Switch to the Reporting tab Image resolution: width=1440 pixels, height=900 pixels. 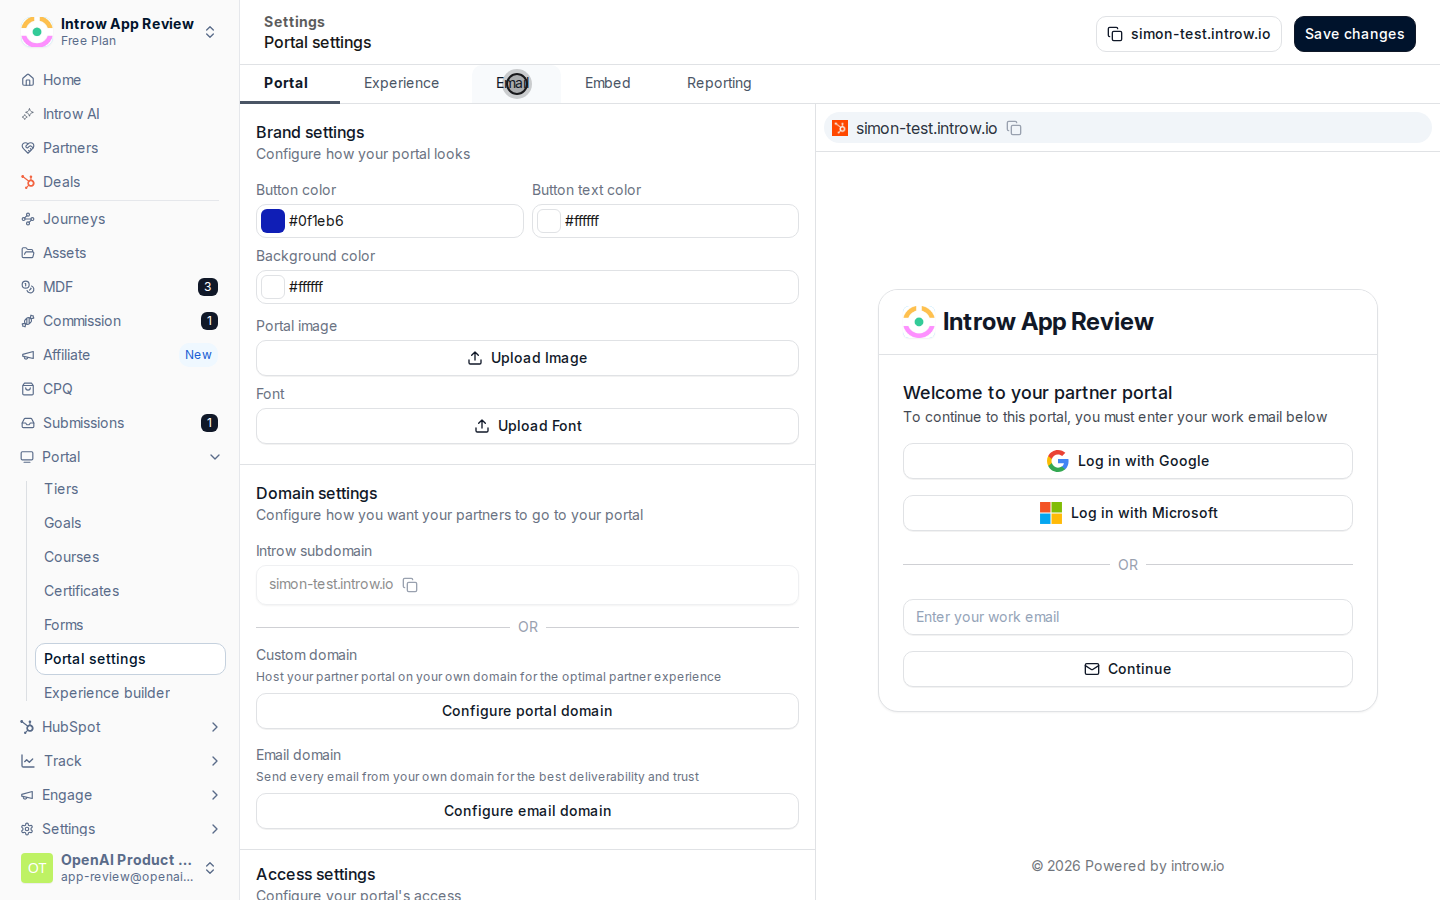719,83
